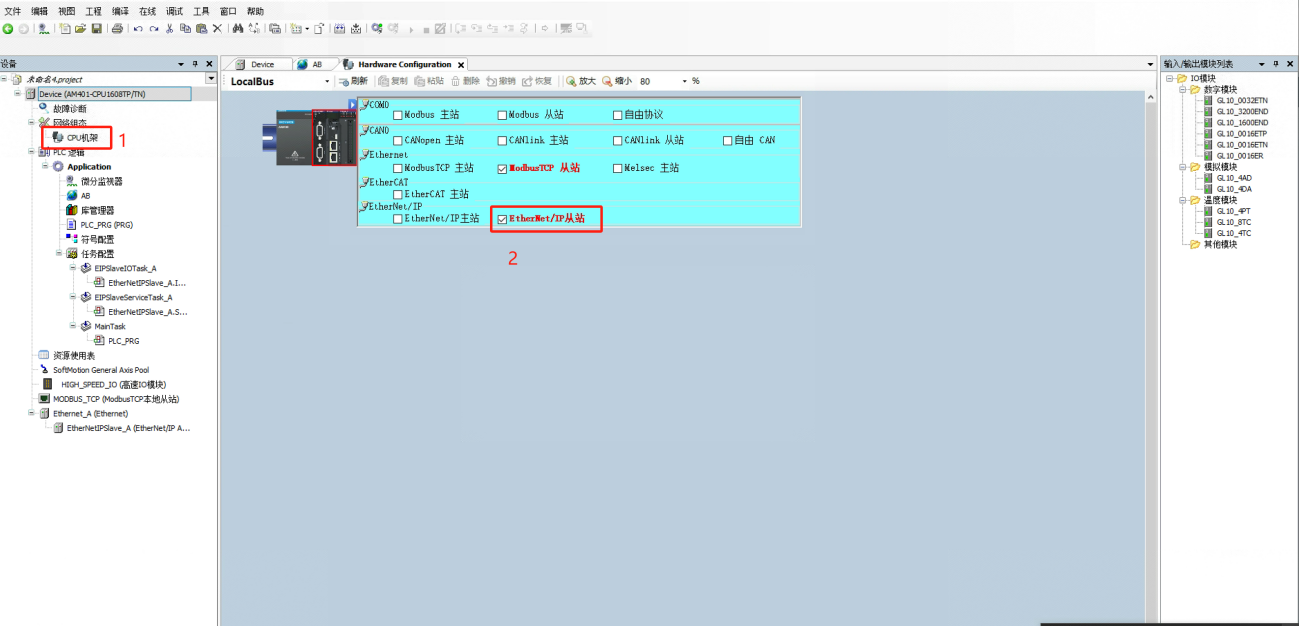
Task: Click the Print toolbar icon
Action: pyautogui.click(x=117, y=29)
